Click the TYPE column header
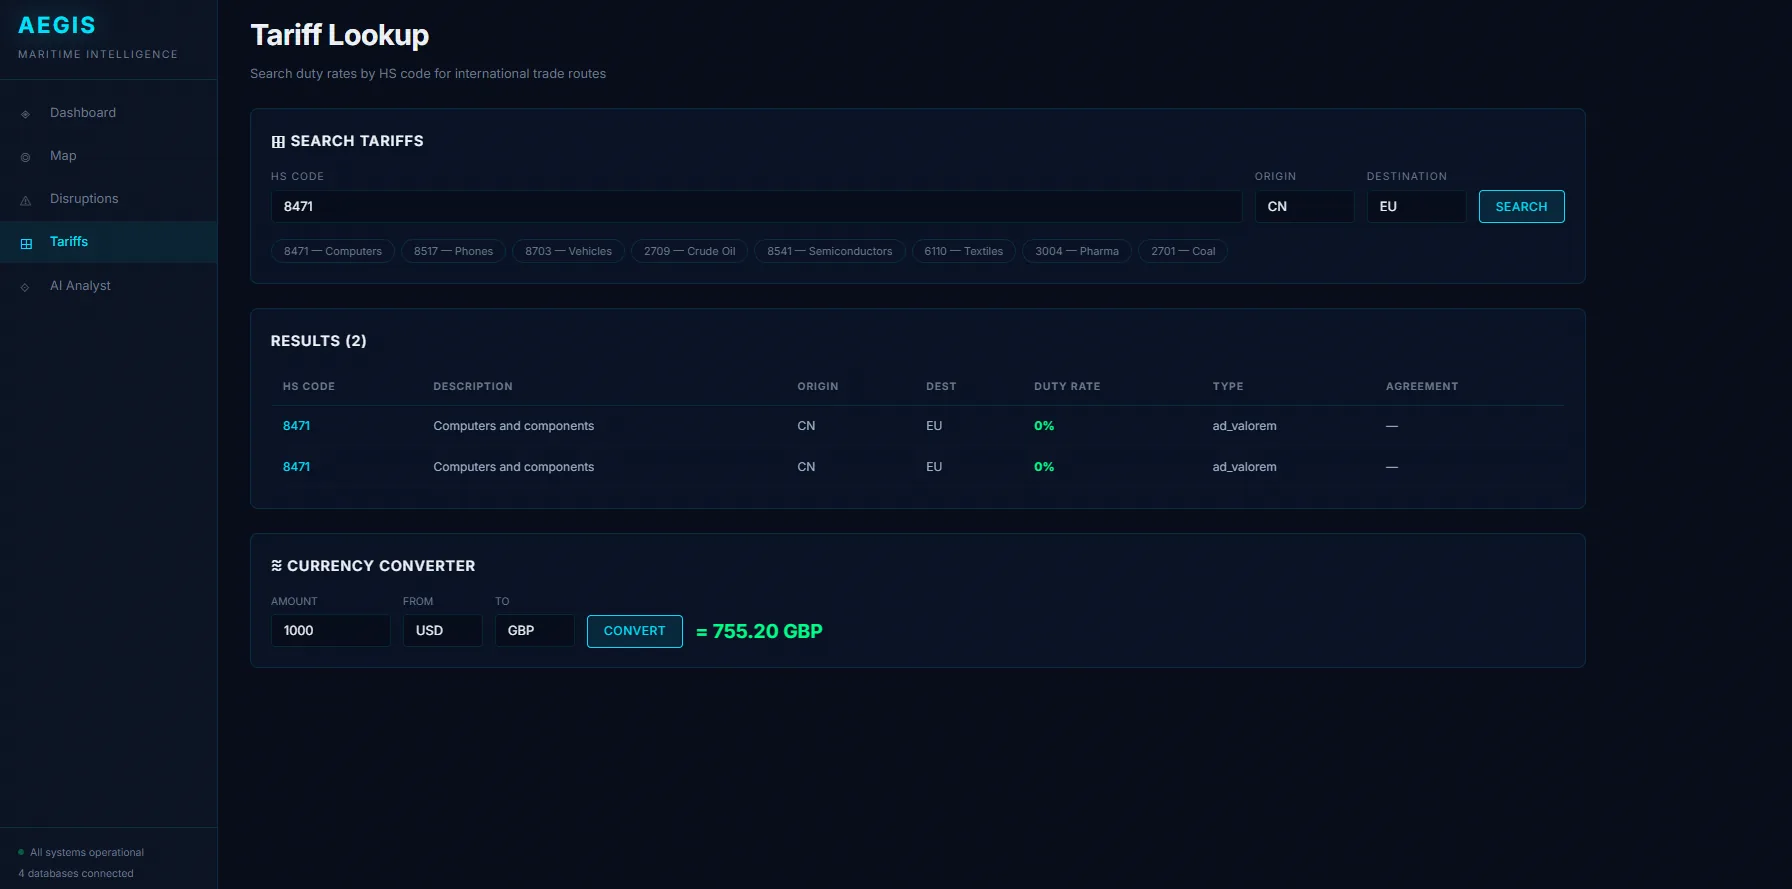 1228,386
